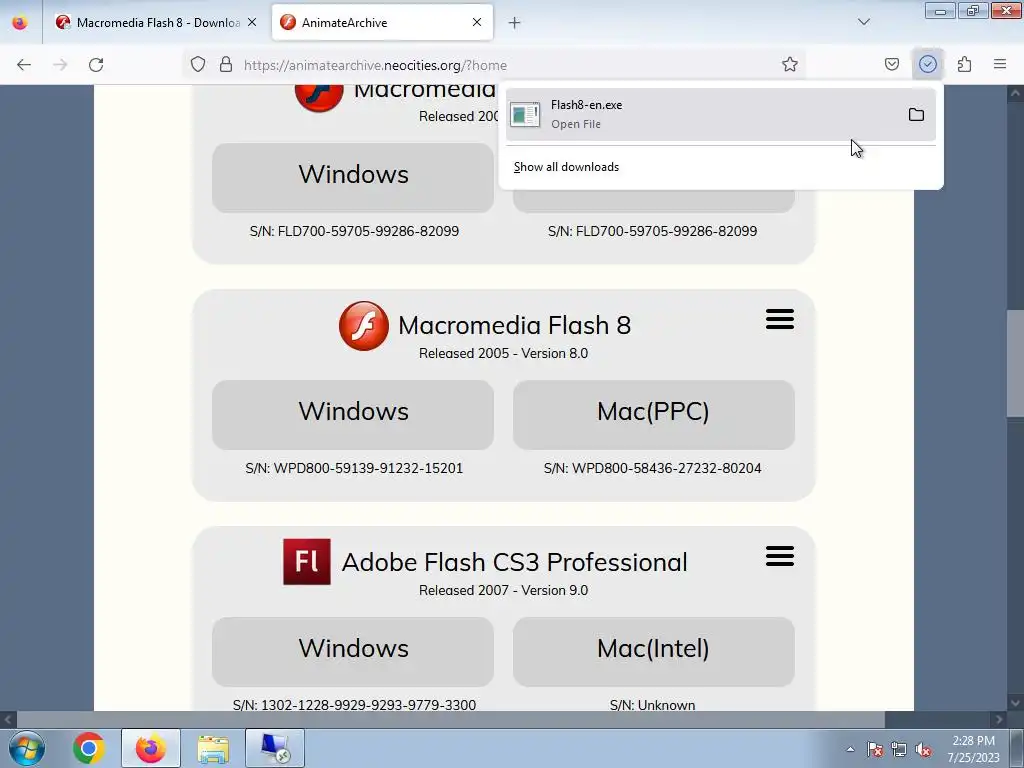The height and width of the screenshot is (768, 1024).
Task: Click the horizontal scroll right arrow
Action: pyautogui.click(x=999, y=720)
